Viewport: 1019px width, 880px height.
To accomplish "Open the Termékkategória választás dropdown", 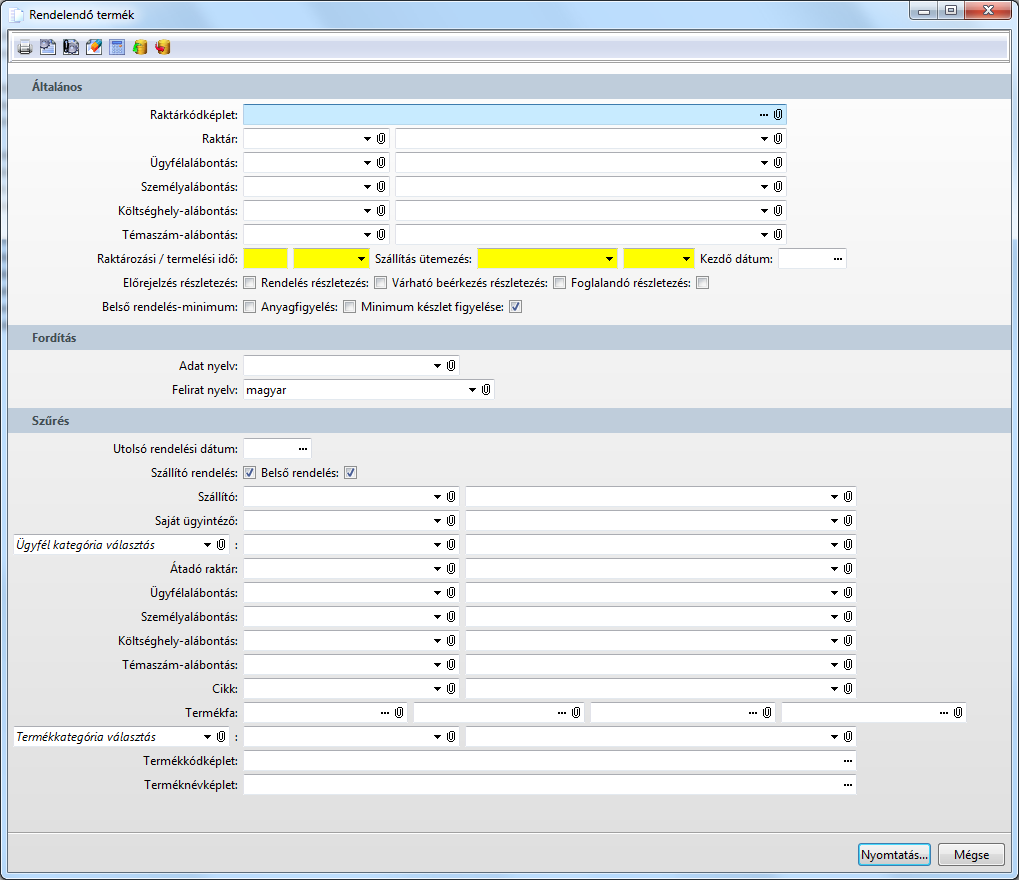I will point(207,737).
